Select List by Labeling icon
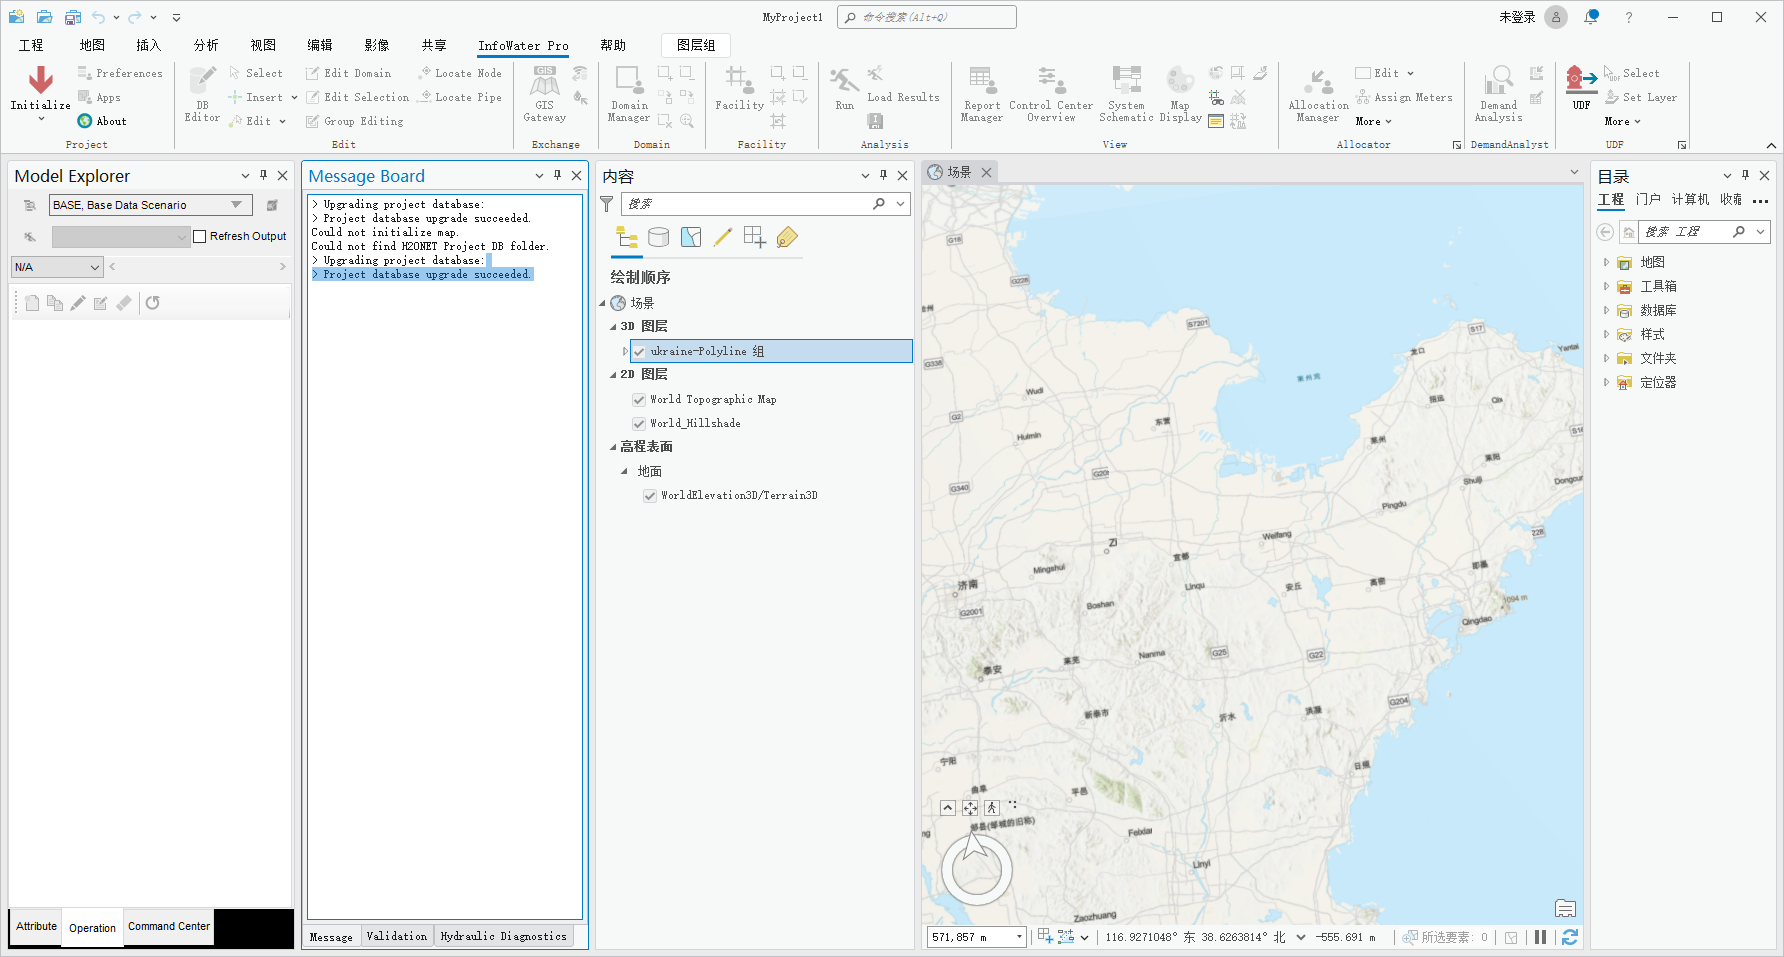Viewport: 1784px width, 957px height. click(787, 237)
